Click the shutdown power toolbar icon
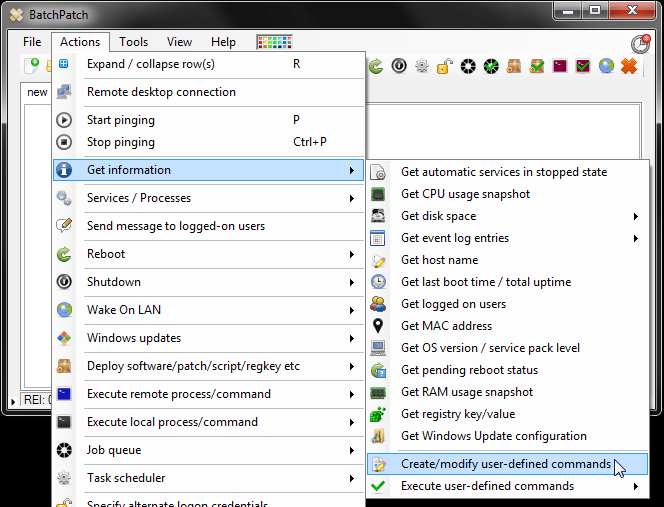 point(399,66)
